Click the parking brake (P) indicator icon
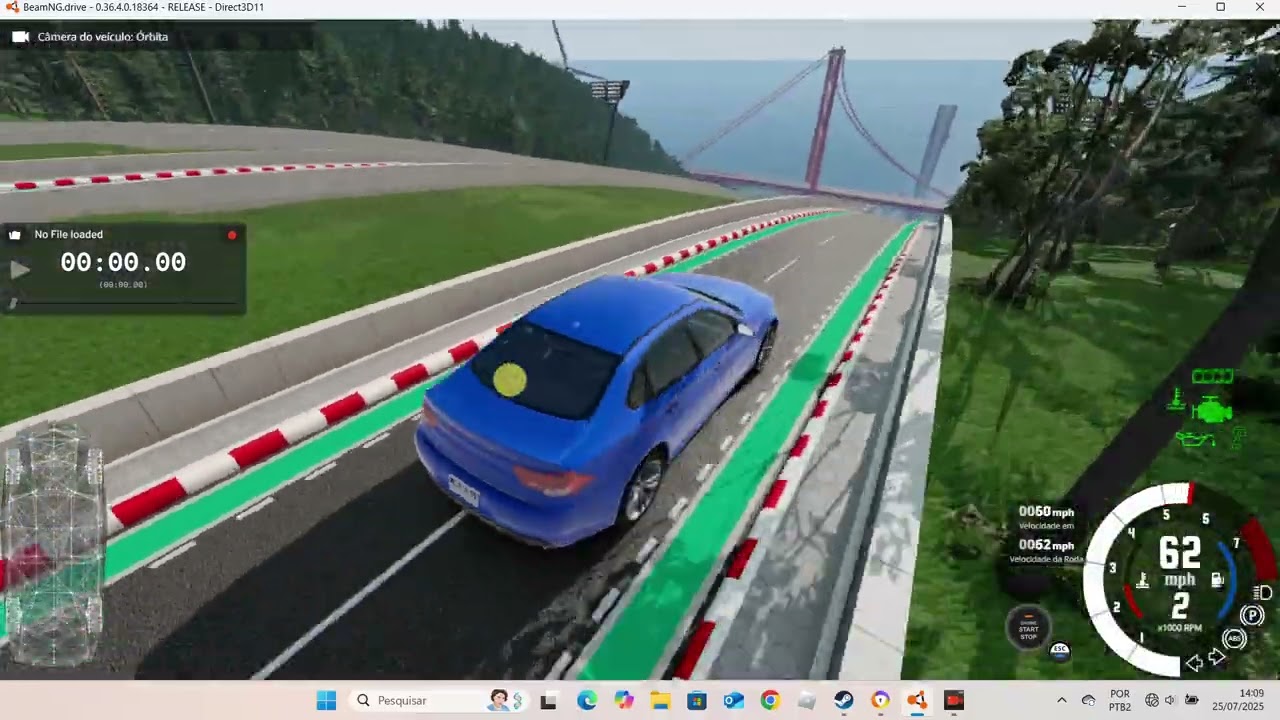 [1251, 615]
